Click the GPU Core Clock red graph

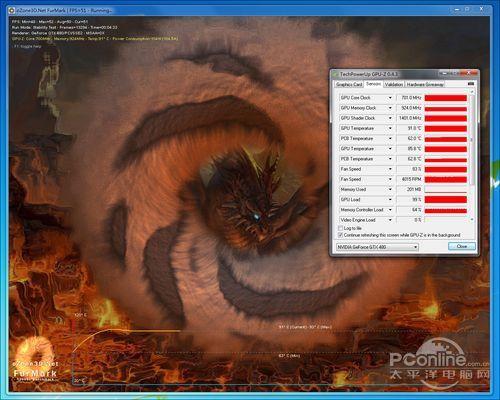coord(446,98)
